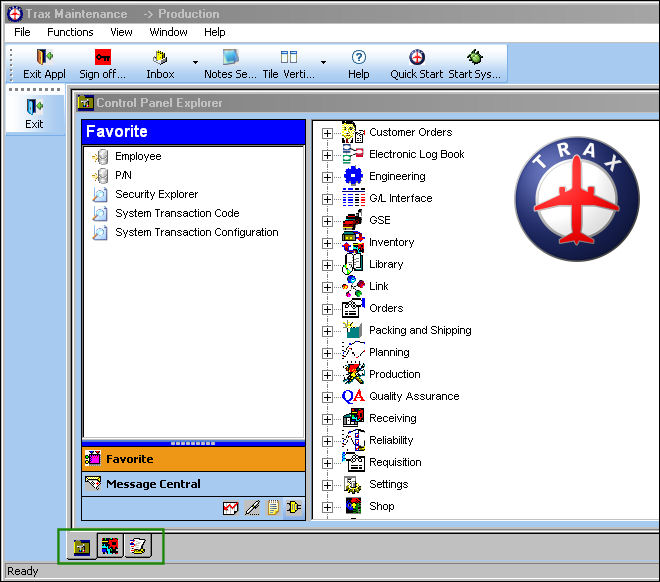Click the GSE vehicle icon
Screen dimensions: 660x582
coord(353,220)
